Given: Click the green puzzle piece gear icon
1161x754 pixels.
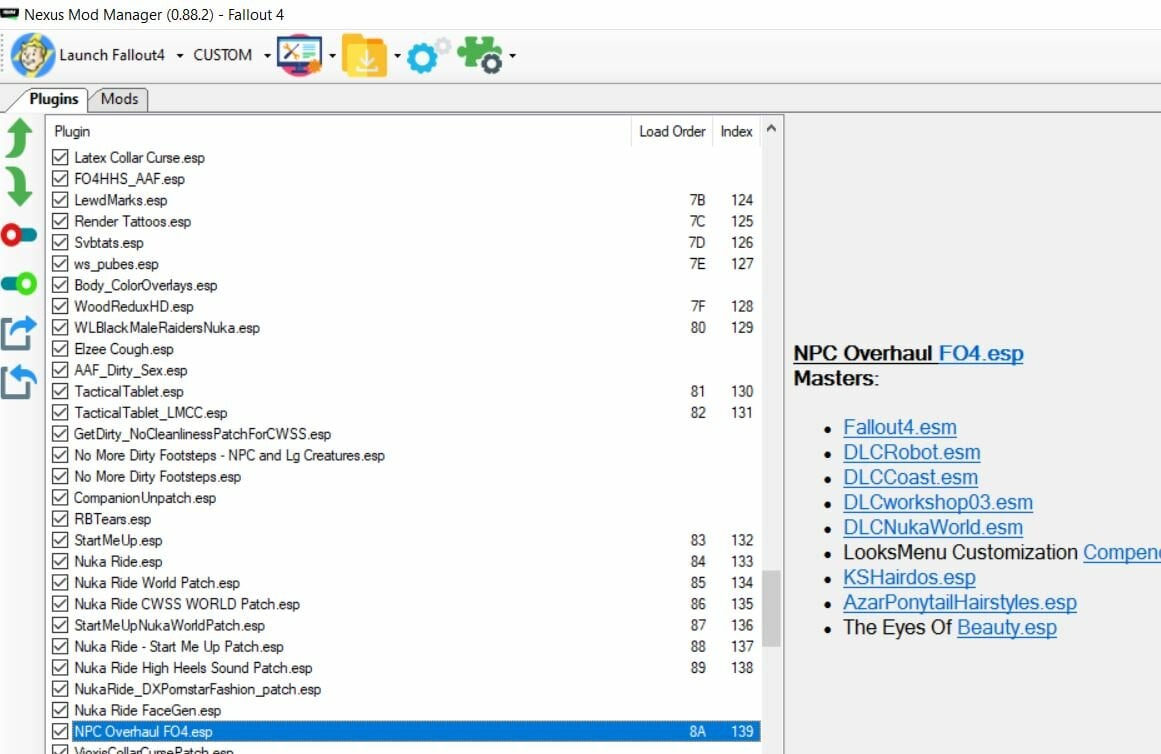Looking at the screenshot, I should tap(480, 56).
